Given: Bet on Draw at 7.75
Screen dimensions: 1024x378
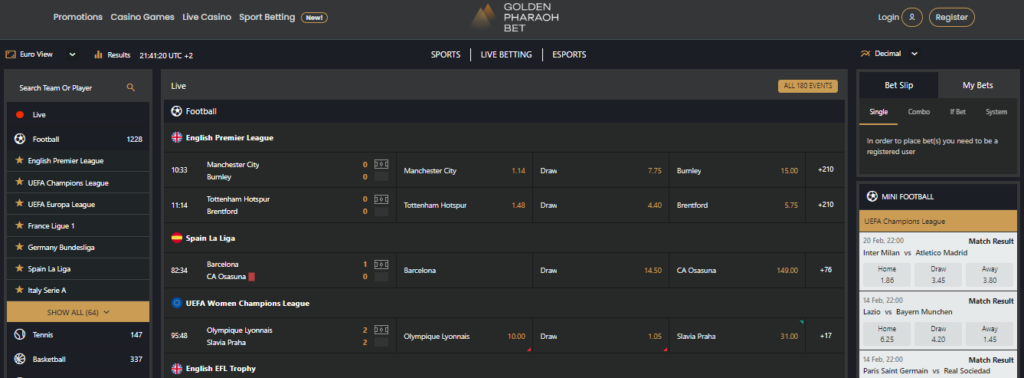Looking at the screenshot, I should [601, 171].
